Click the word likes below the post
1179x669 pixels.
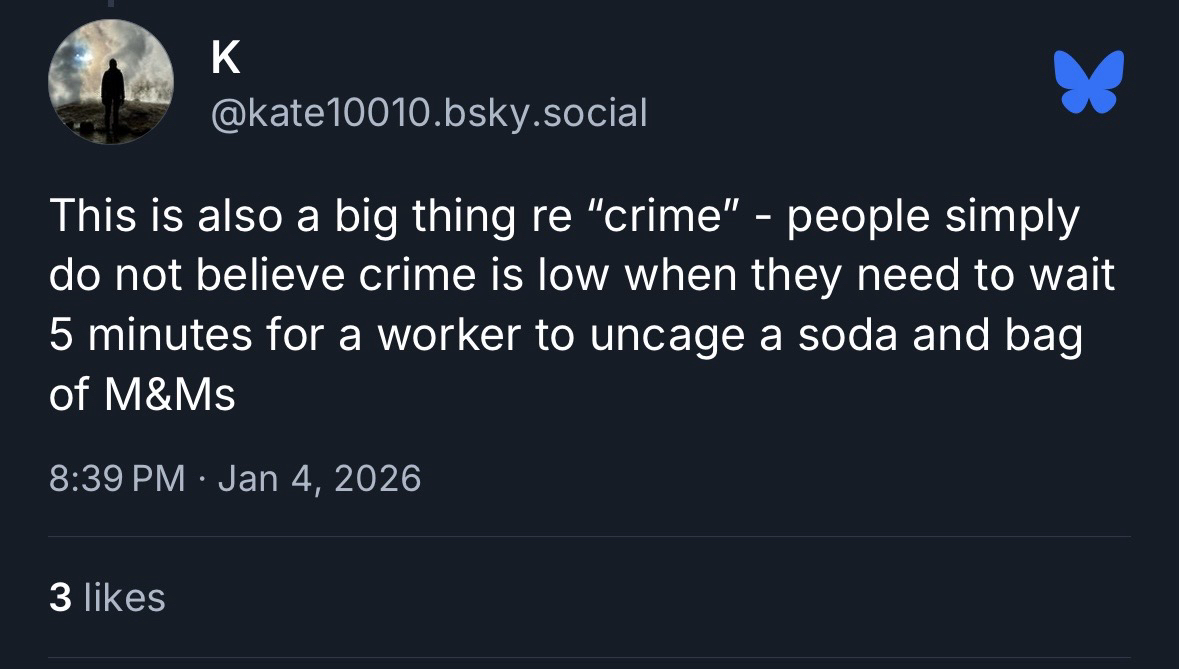pyautogui.click(x=125, y=597)
